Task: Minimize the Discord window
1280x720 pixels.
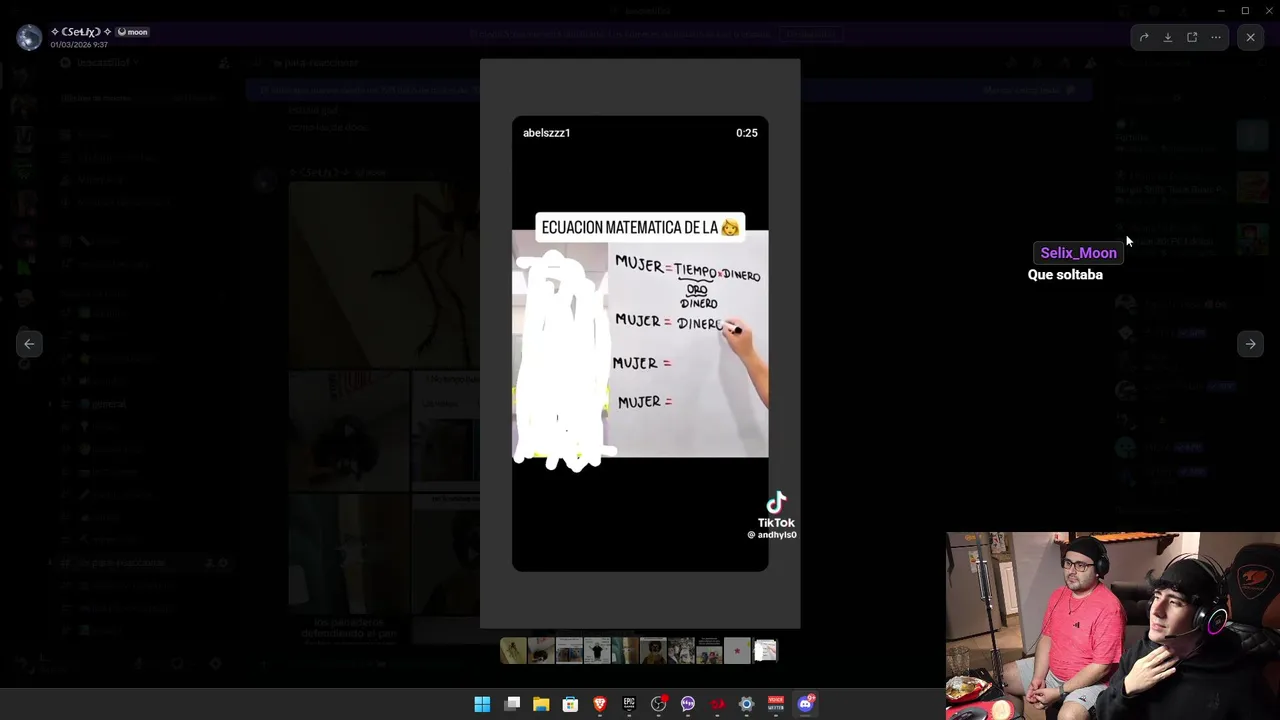Action: pos(1221,10)
